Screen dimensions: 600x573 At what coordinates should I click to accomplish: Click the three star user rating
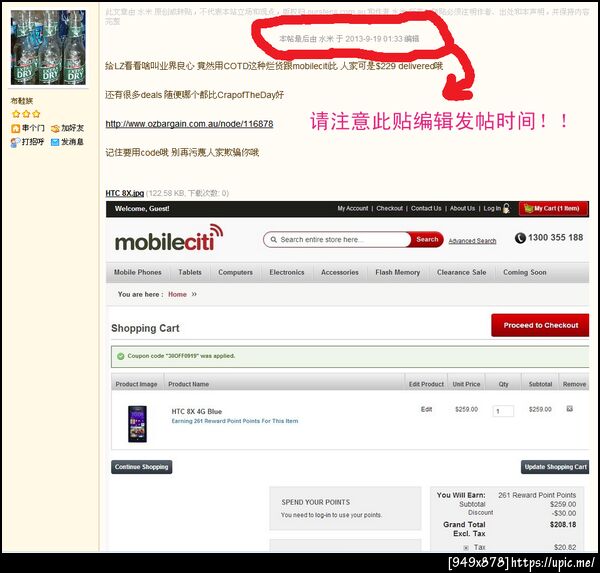[26, 114]
